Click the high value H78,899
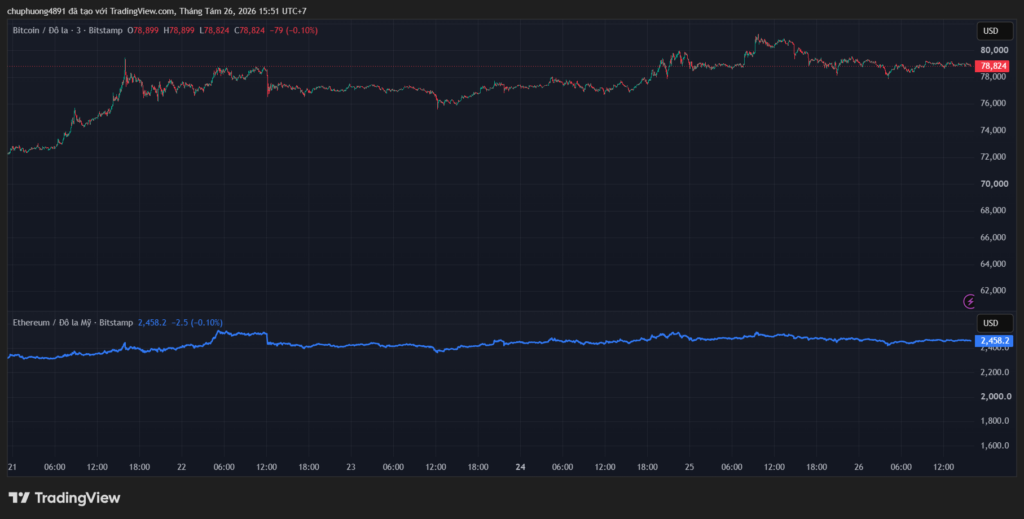This screenshot has width=1024, height=519. click(x=179, y=31)
